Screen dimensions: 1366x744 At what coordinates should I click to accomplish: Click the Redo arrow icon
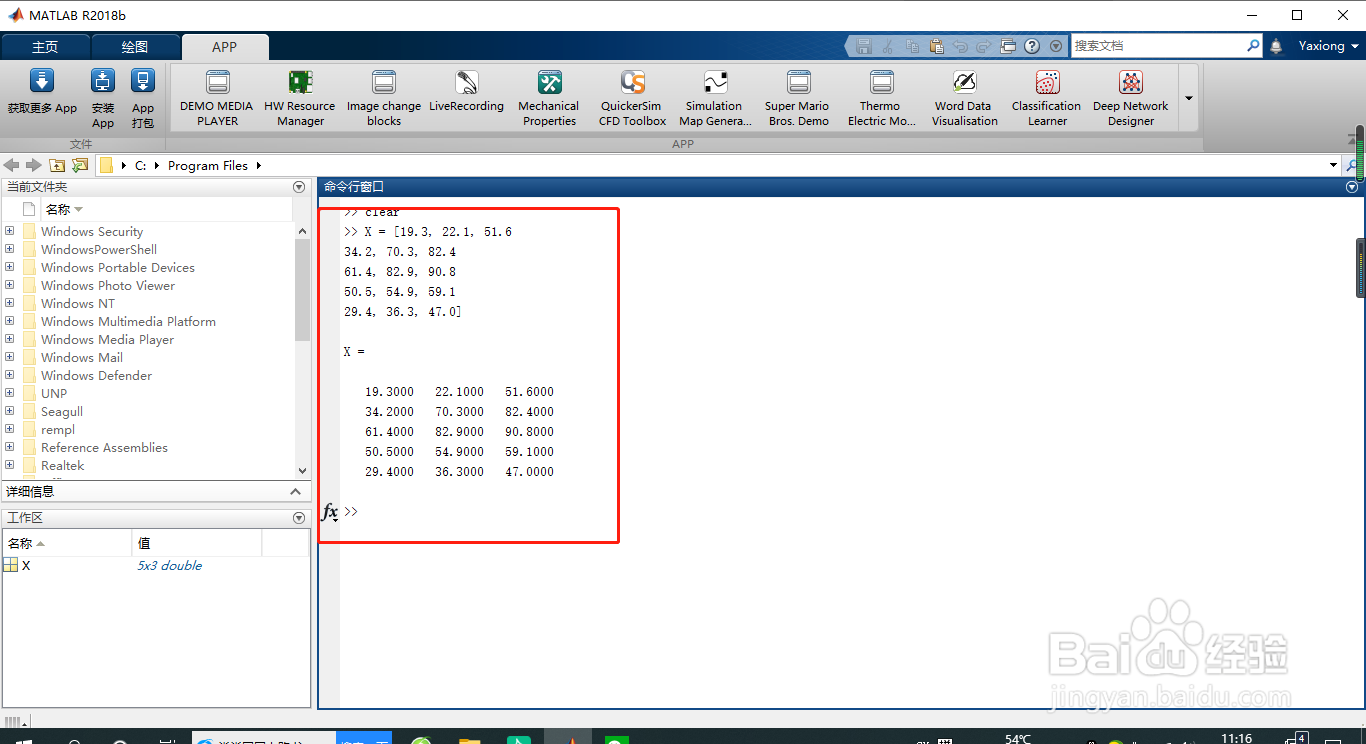click(x=984, y=46)
